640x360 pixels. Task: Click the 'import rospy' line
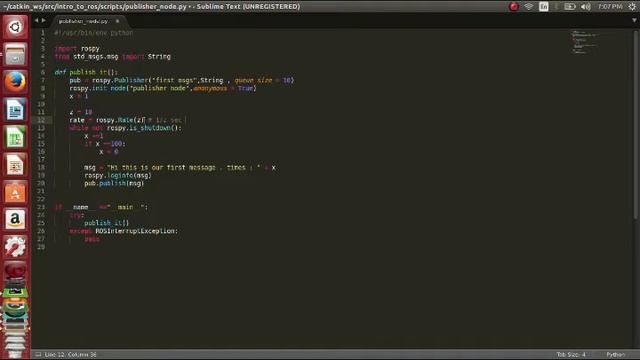[x=77, y=49]
